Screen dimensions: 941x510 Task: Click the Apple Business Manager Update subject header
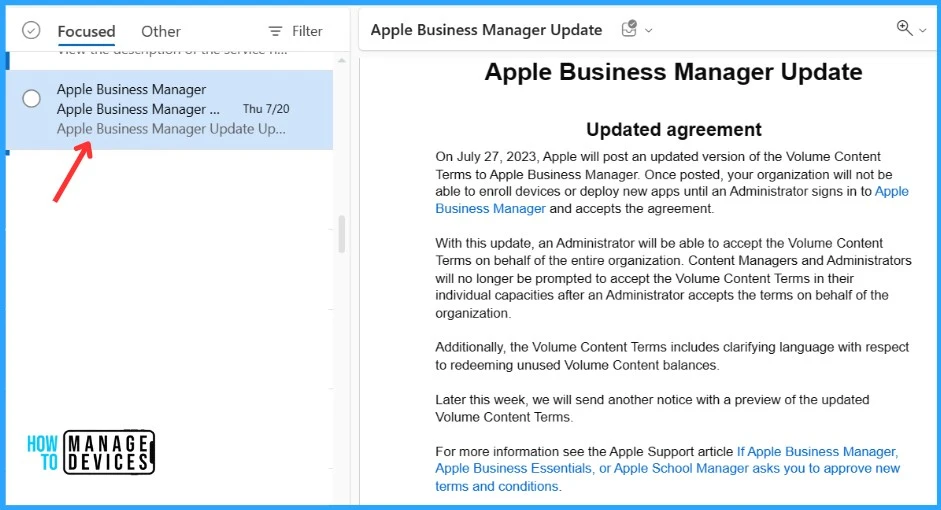click(x=486, y=30)
